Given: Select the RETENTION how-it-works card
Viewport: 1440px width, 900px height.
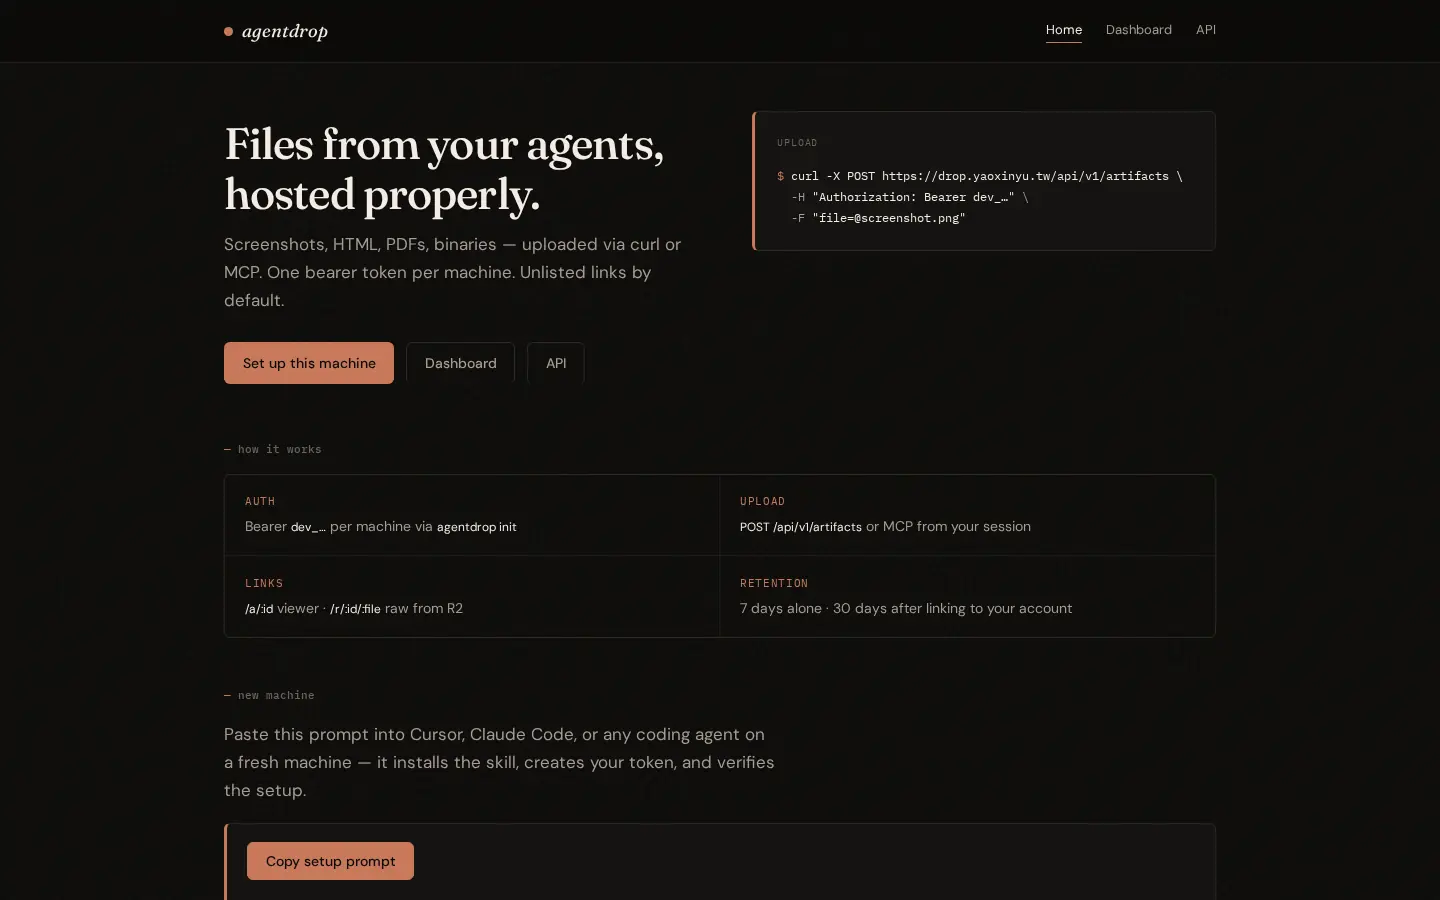Looking at the screenshot, I should [967, 597].
